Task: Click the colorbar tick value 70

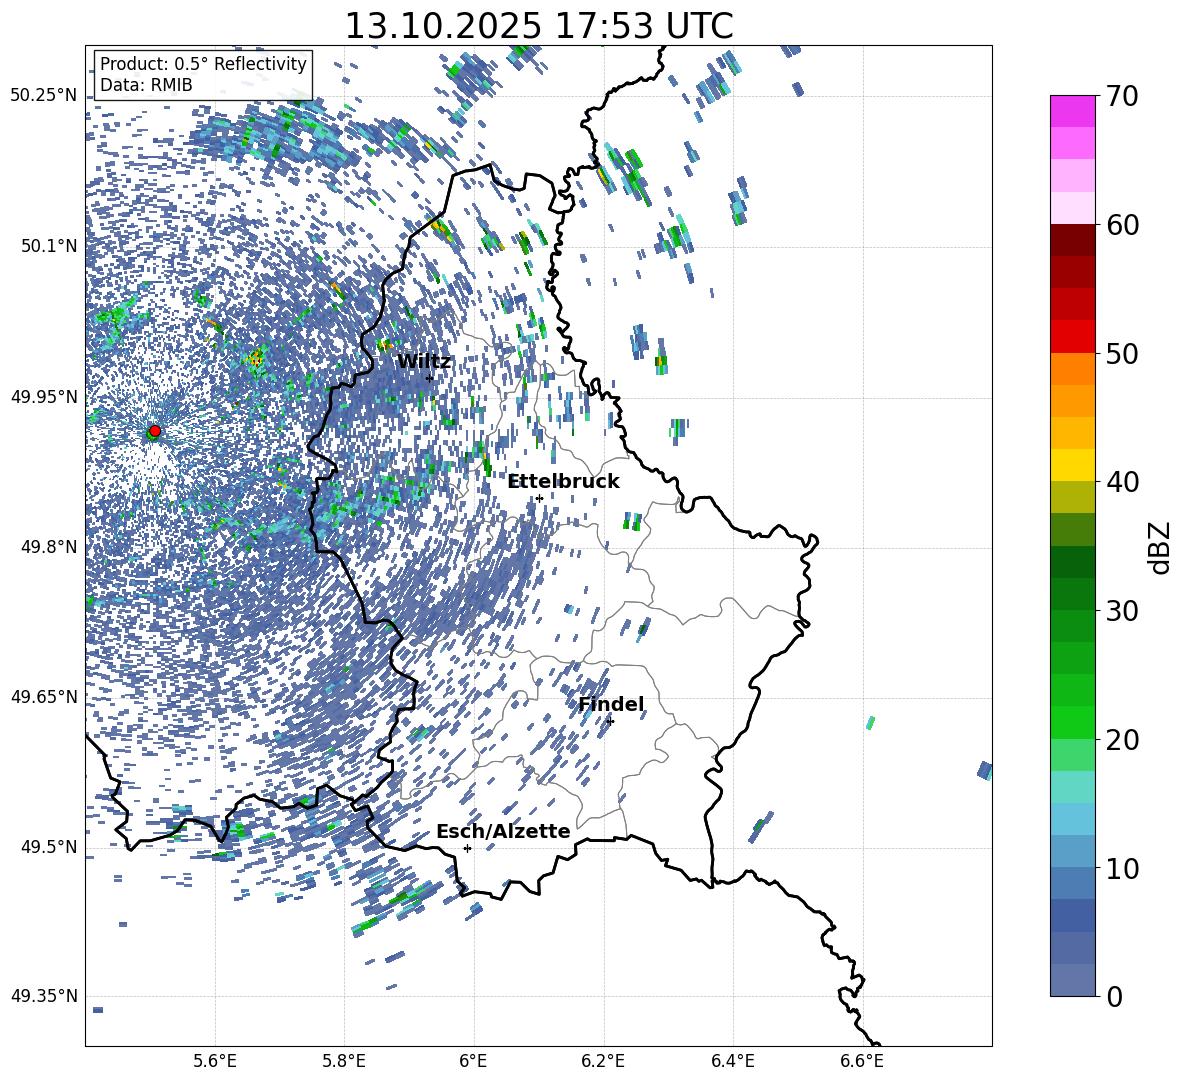Action: click(x=1121, y=96)
